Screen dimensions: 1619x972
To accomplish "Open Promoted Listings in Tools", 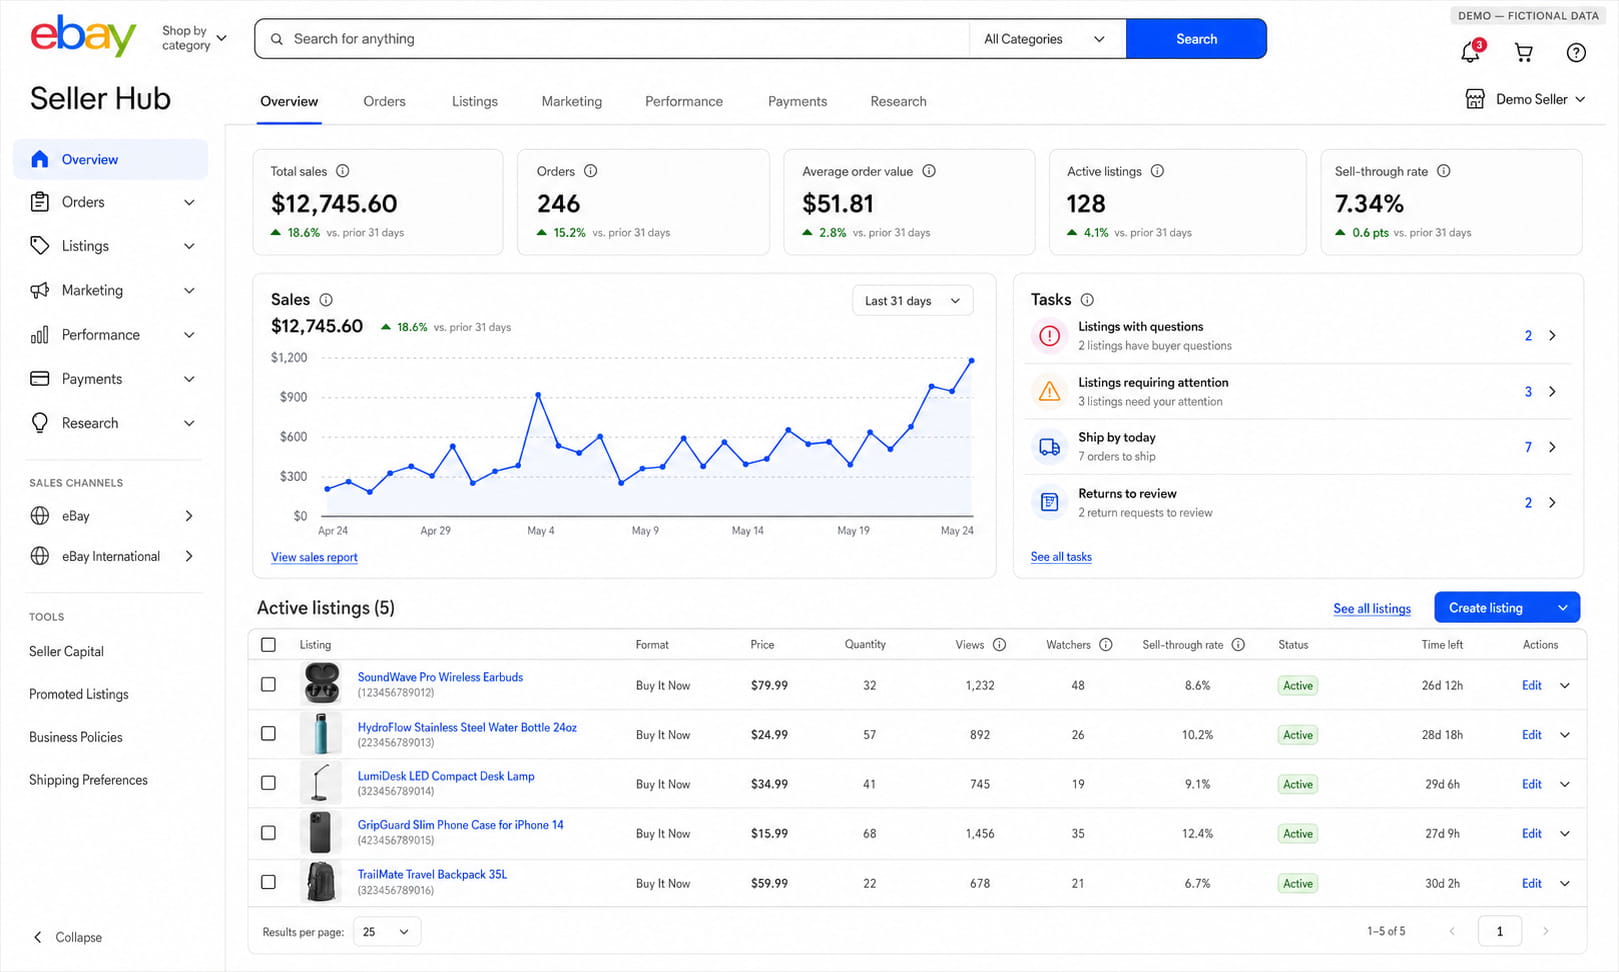I will pos(79,694).
